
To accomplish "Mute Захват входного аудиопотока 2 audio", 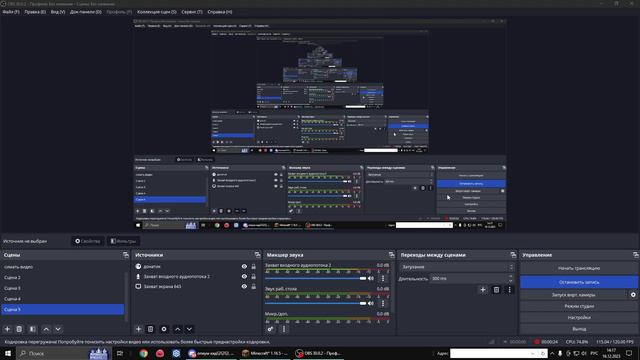I will (x=371, y=278).
